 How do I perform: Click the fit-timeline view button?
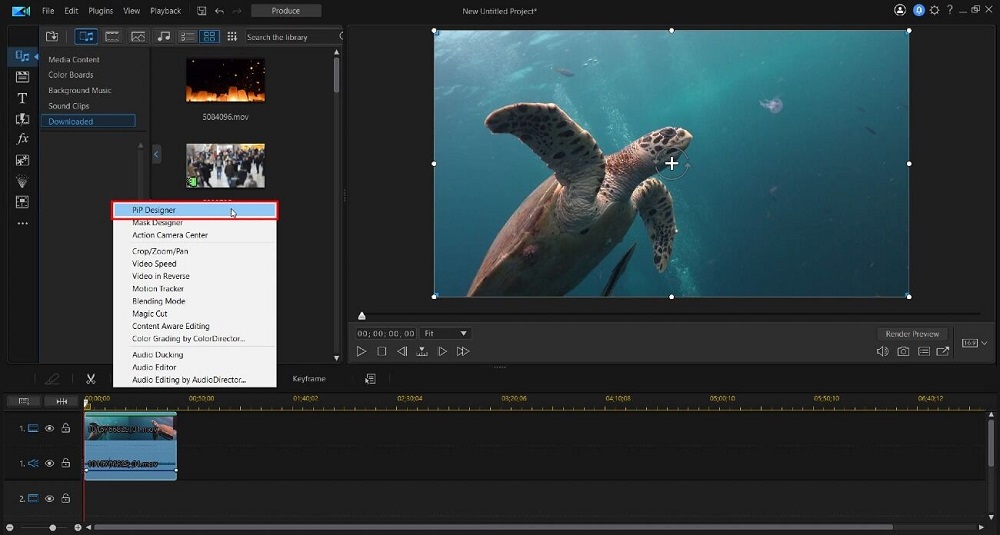point(62,401)
